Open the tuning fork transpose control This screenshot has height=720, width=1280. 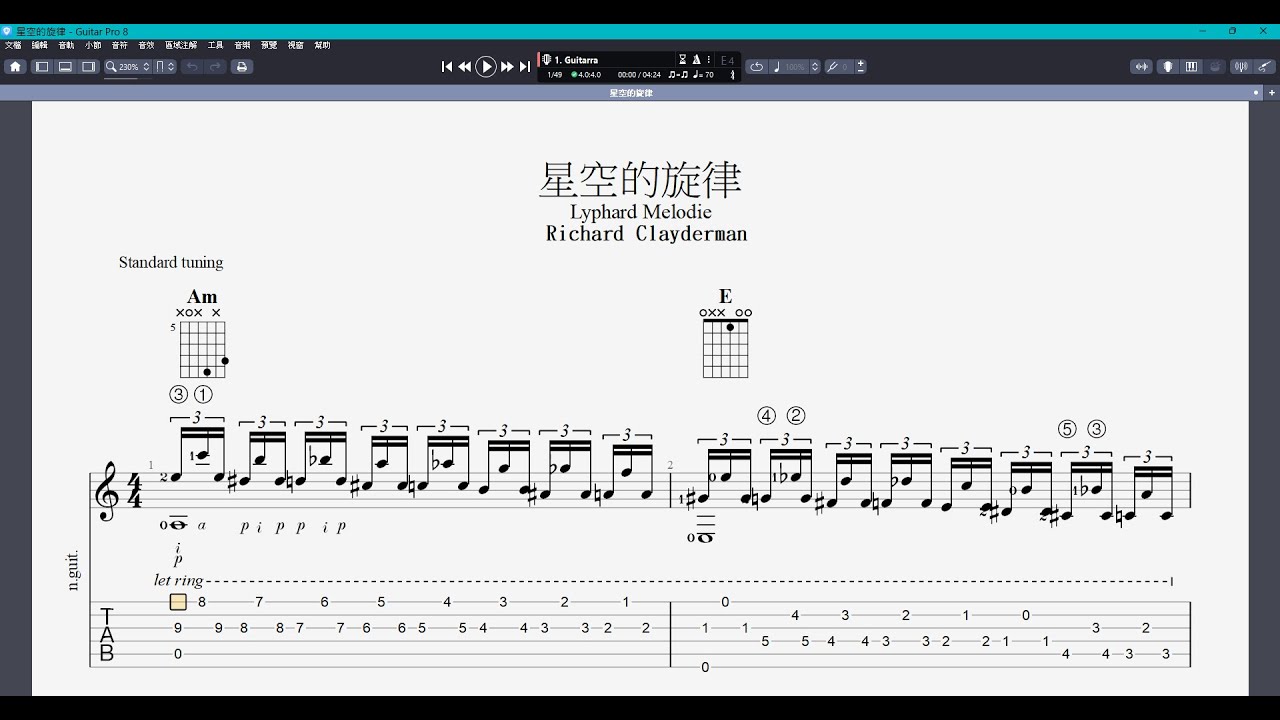pos(832,67)
